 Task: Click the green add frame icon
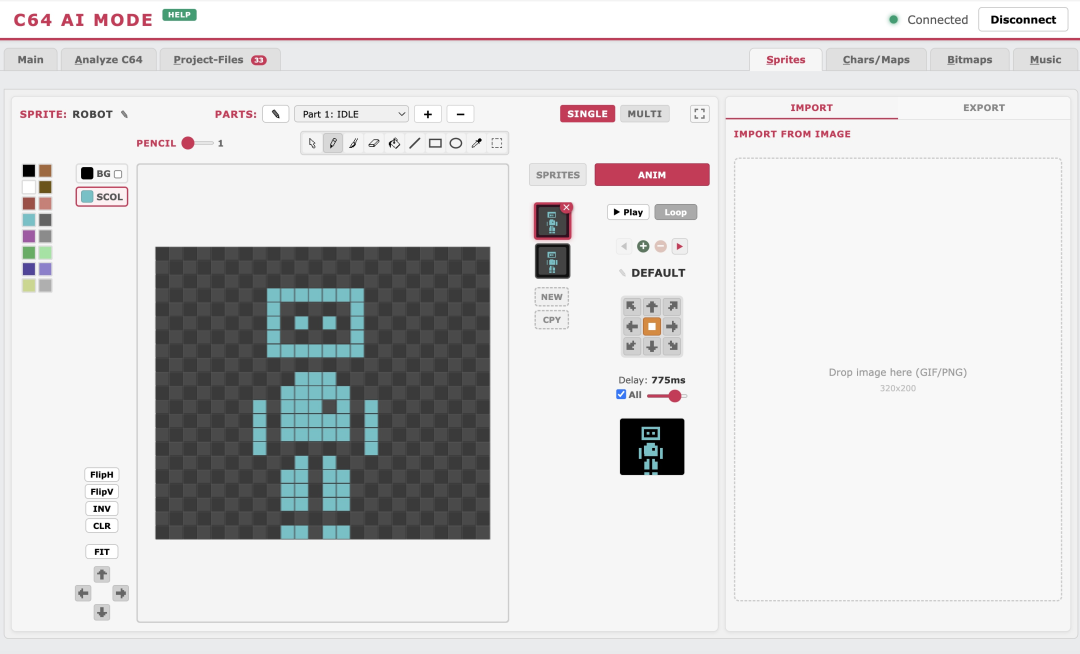point(643,246)
